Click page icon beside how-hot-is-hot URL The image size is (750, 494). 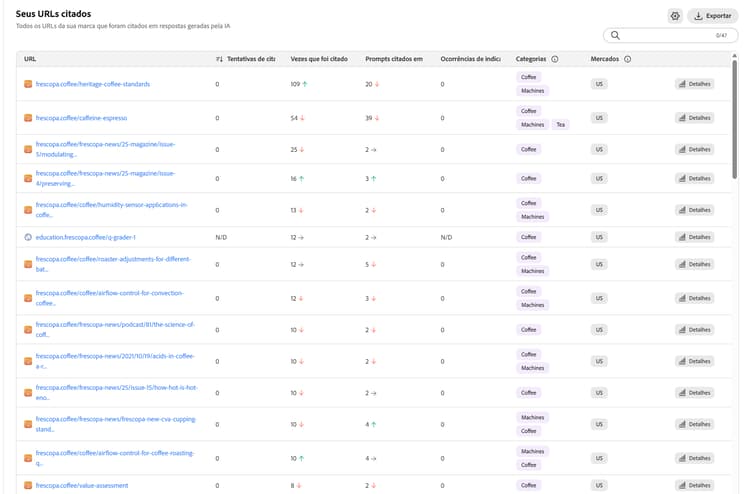(x=28, y=393)
